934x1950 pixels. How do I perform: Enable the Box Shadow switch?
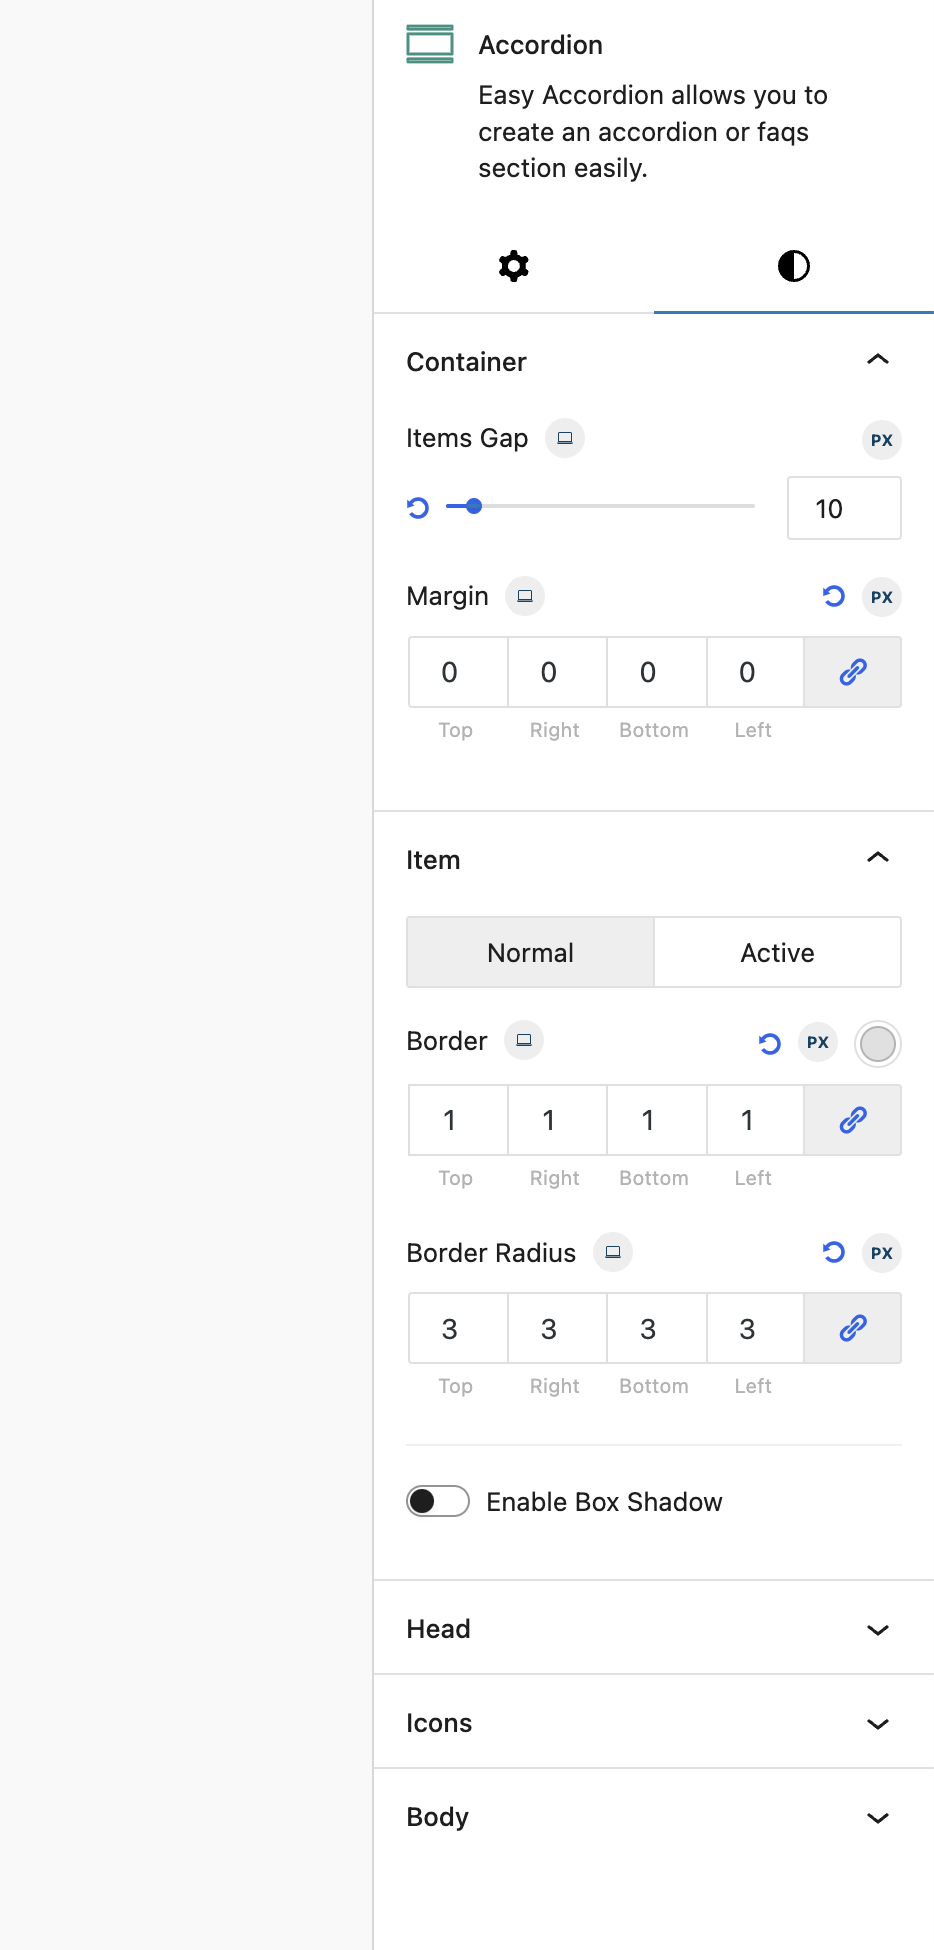pyautogui.click(x=438, y=1501)
